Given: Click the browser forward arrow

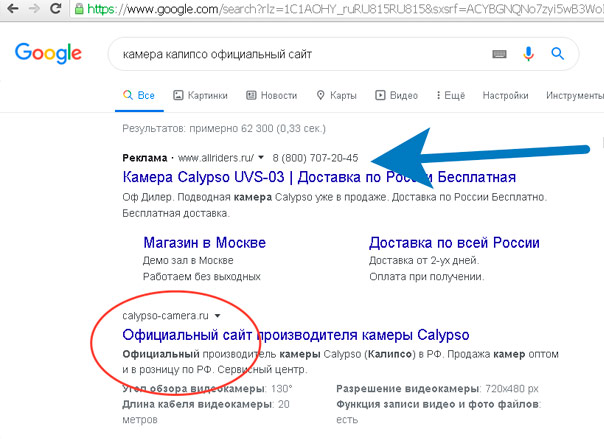Looking at the screenshot, I should (34, 8).
